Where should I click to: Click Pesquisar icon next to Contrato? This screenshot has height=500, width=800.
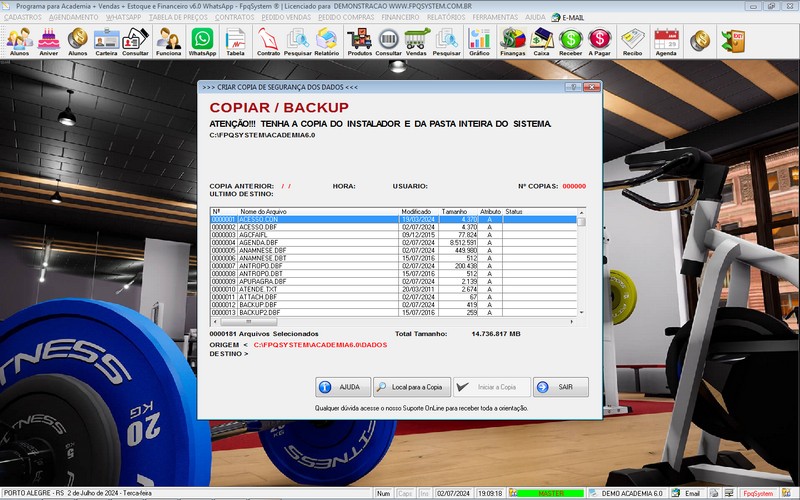[297, 41]
